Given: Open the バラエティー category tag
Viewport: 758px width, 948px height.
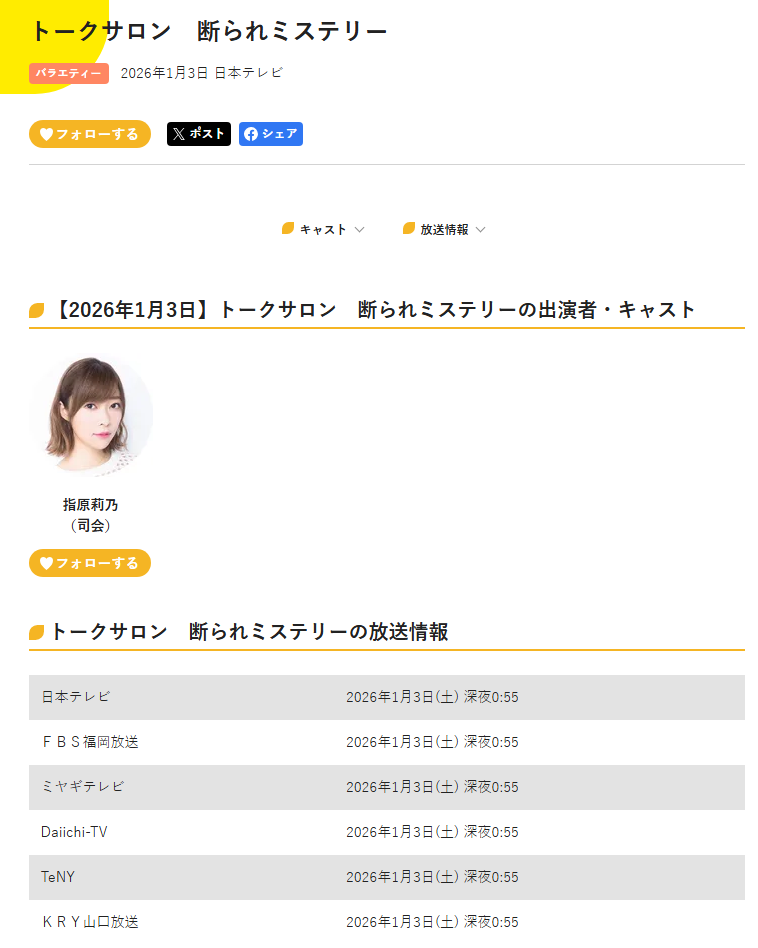Looking at the screenshot, I should click(x=69, y=73).
